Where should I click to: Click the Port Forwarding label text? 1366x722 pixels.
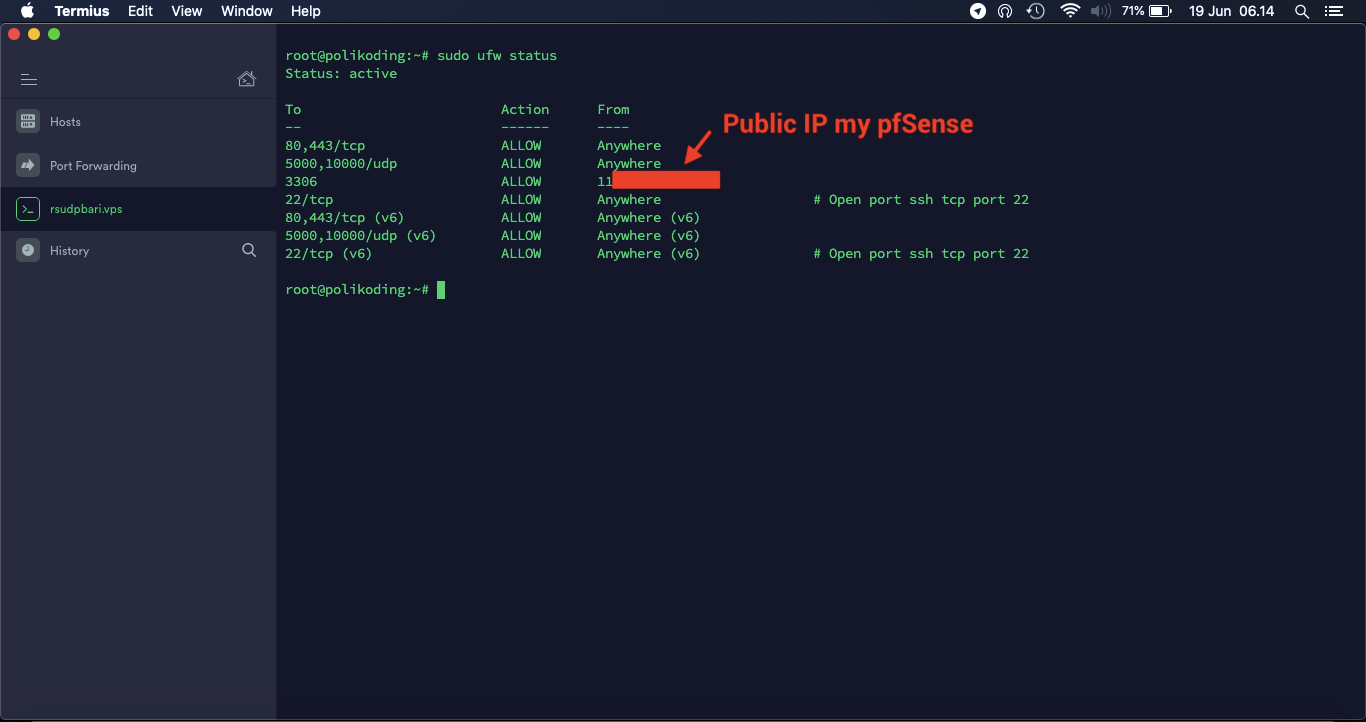point(93,166)
